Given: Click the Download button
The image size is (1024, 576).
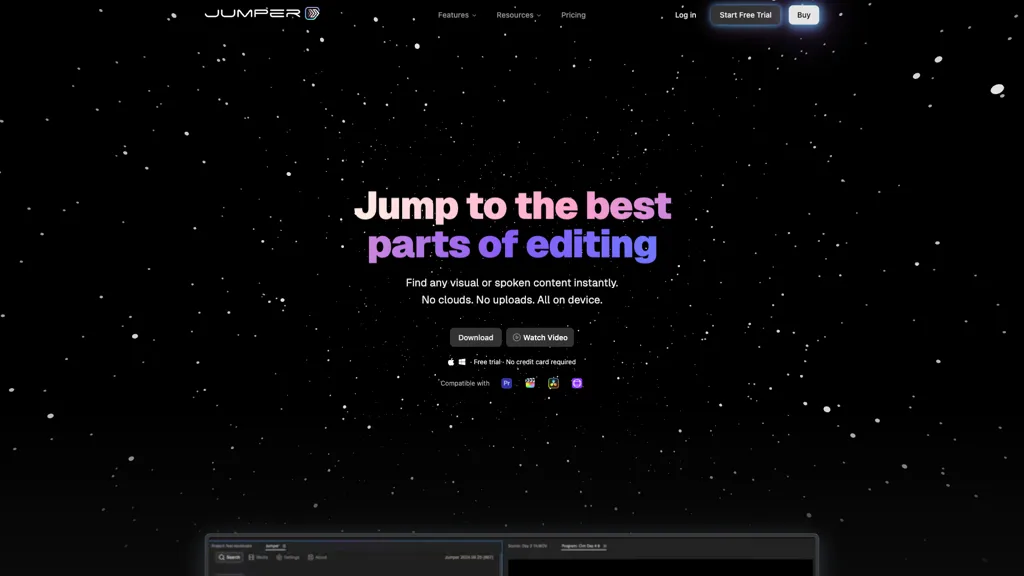Looking at the screenshot, I should tap(475, 338).
